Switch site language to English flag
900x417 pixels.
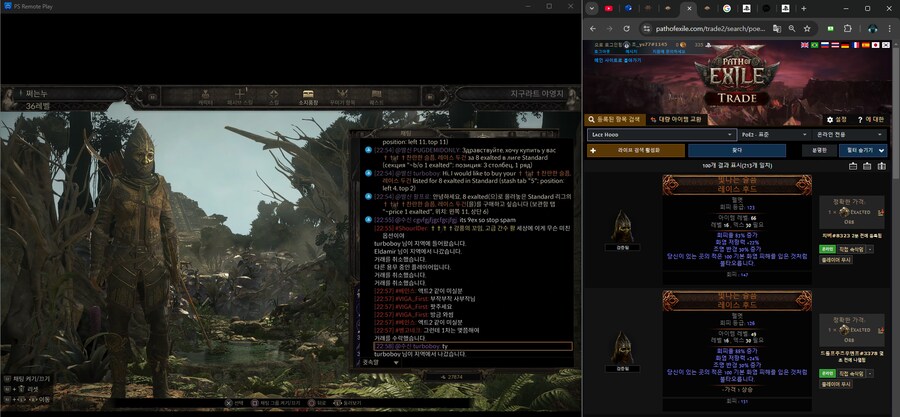tap(805, 45)
